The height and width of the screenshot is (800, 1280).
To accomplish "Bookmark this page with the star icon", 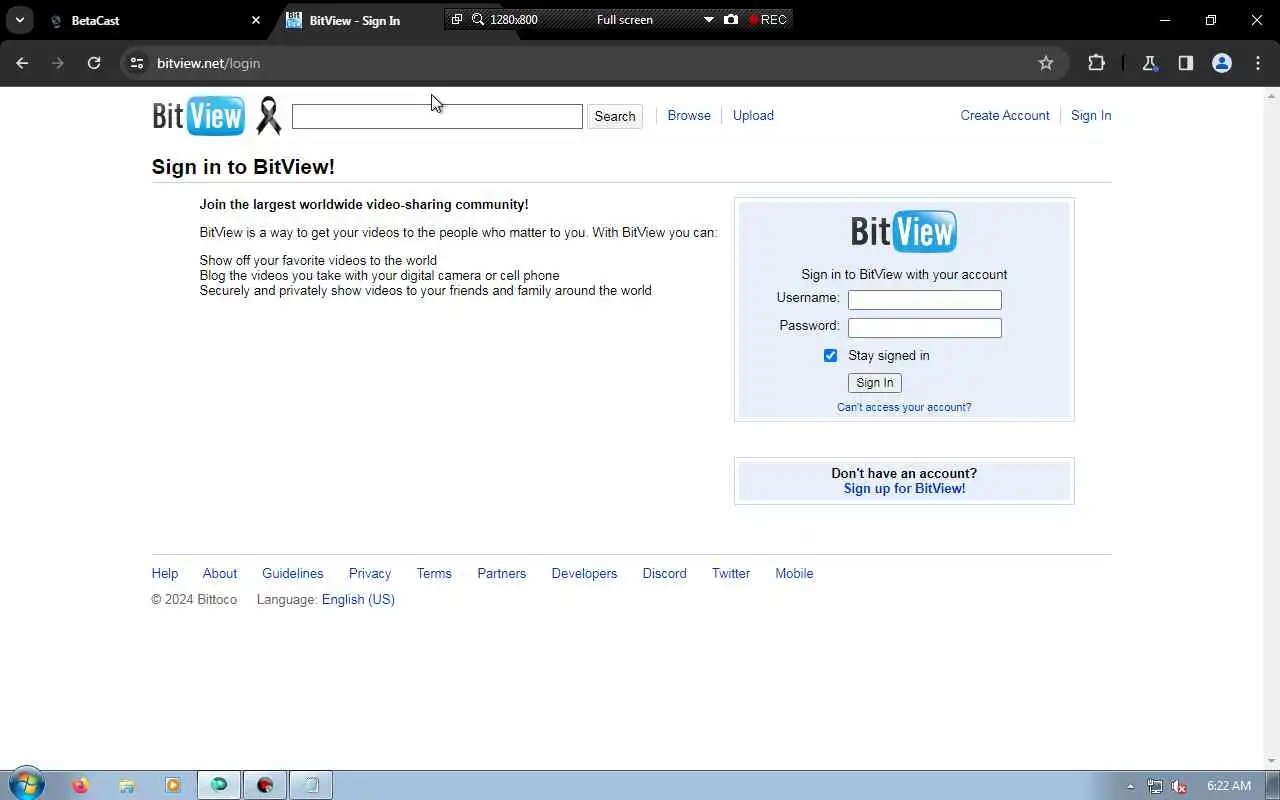I will (1046, 63).
